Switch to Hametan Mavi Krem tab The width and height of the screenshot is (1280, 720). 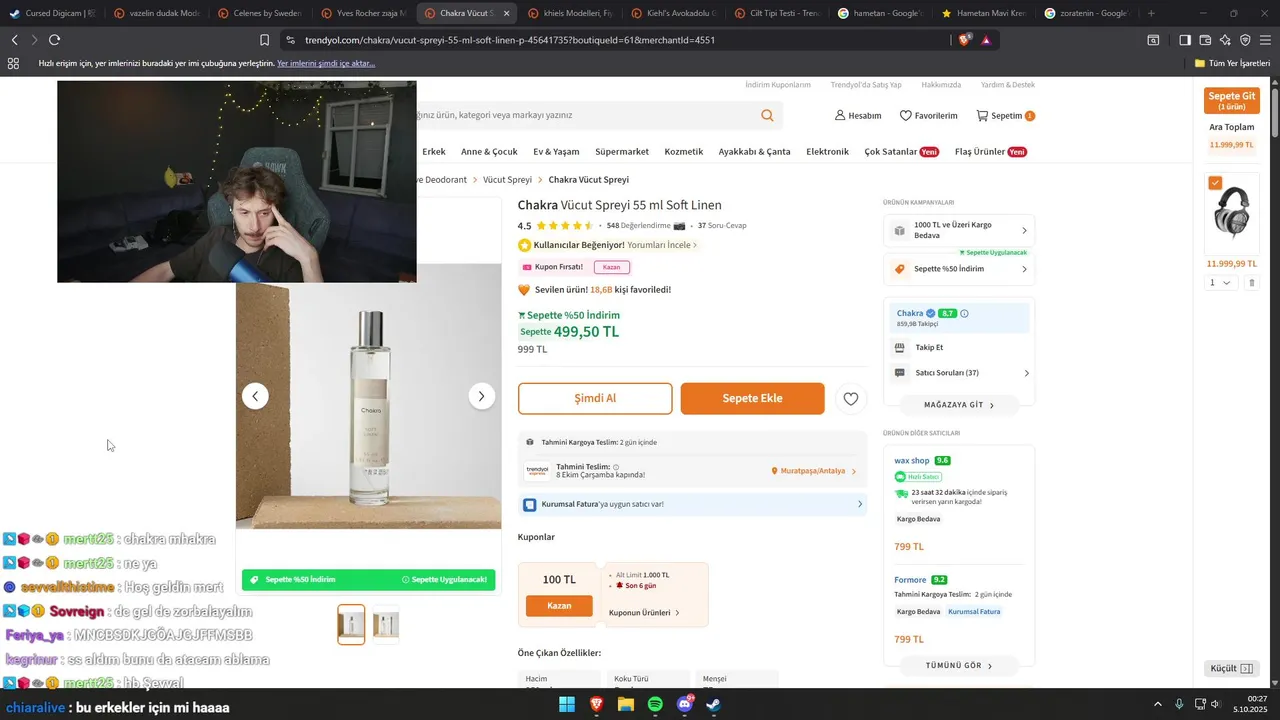[985, 13]
